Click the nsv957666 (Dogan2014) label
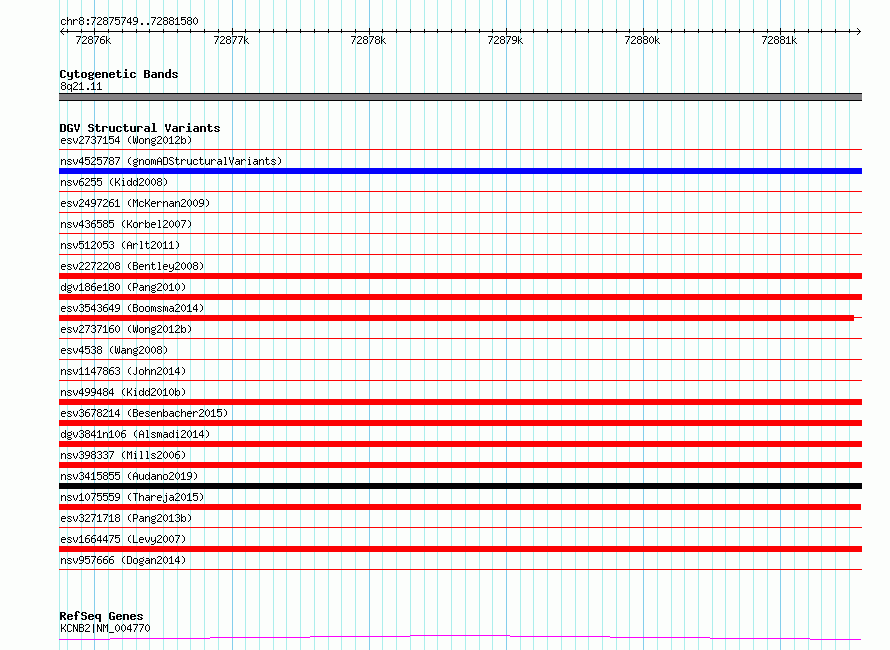The image size is (890, 650). click(123, 560)
